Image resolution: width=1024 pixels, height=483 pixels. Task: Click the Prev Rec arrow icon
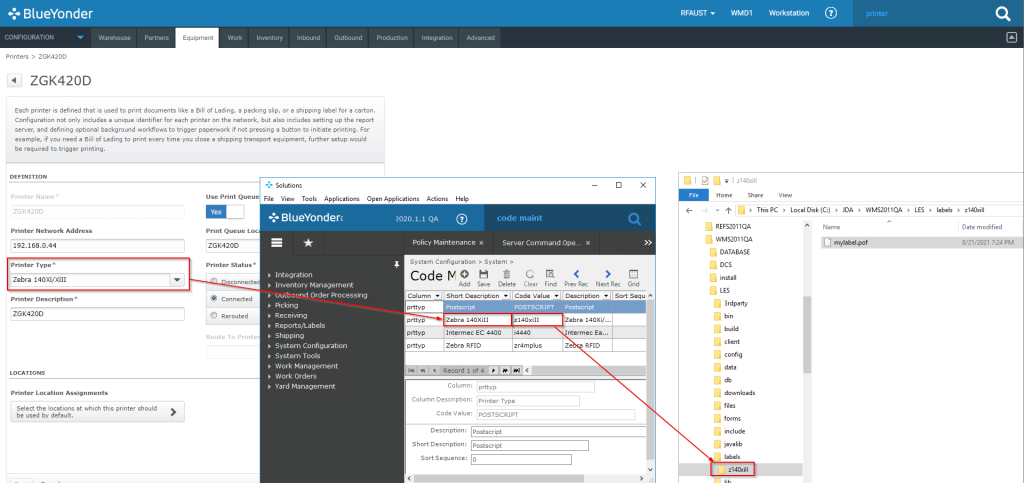(577, 275)
